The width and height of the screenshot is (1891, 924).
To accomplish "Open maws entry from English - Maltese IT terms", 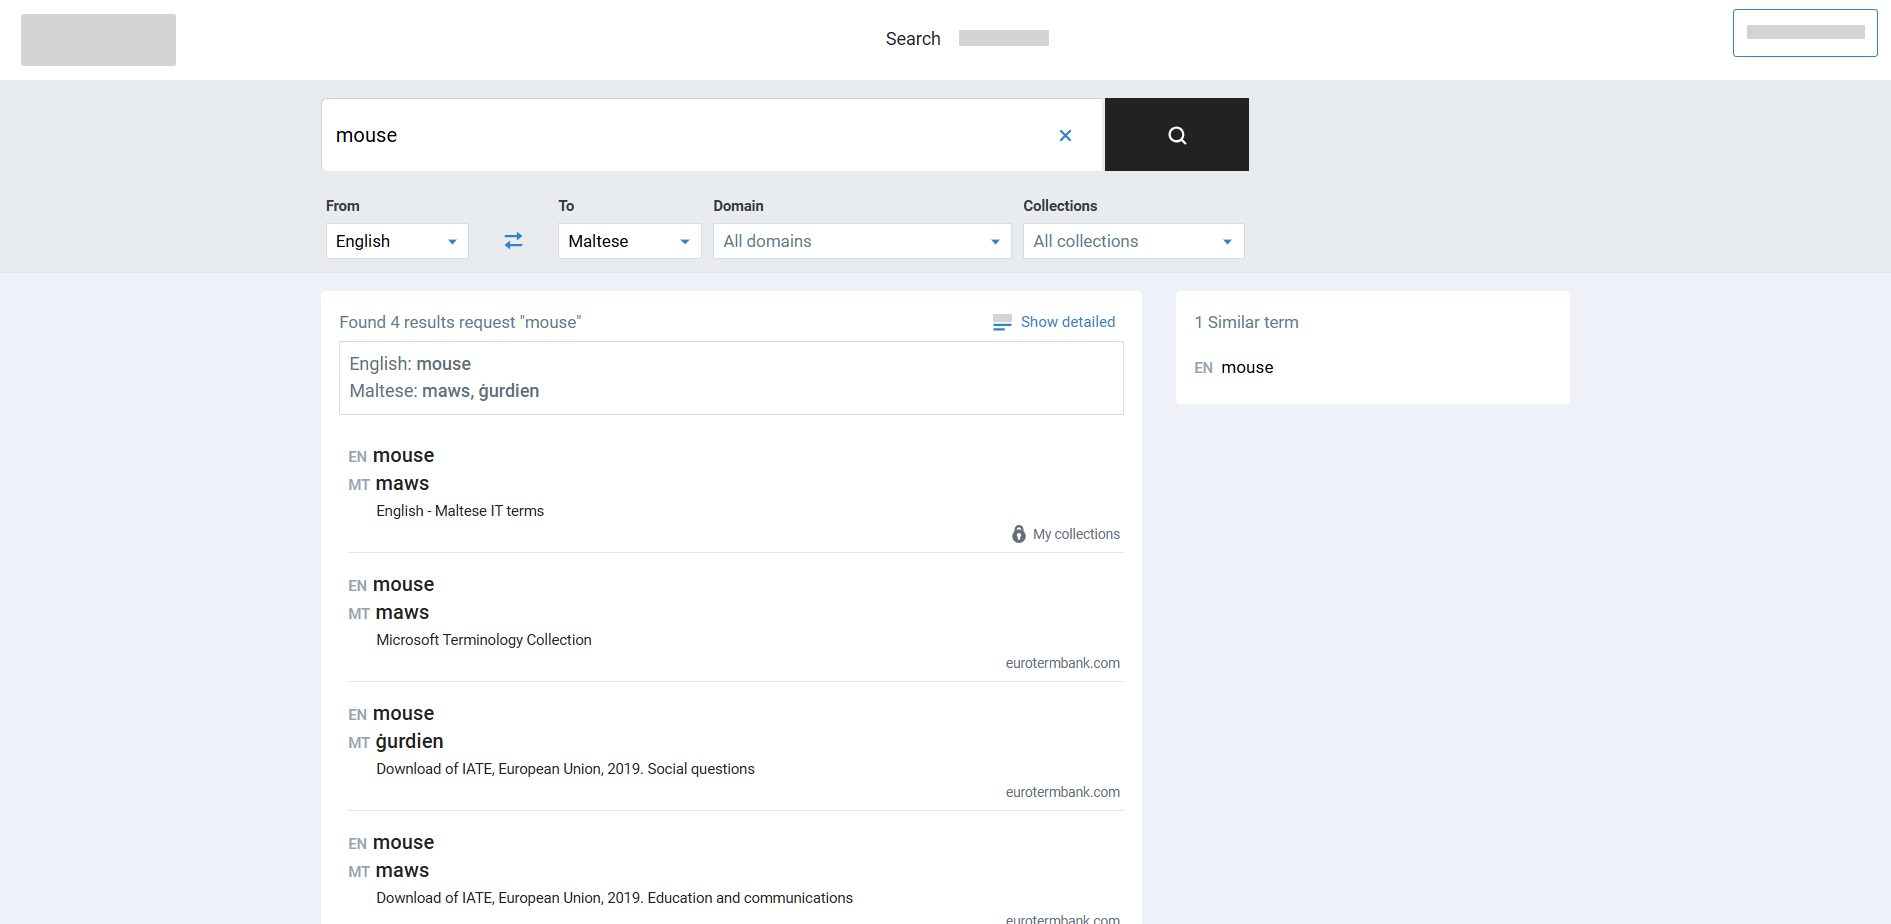I will click(402, 484).
